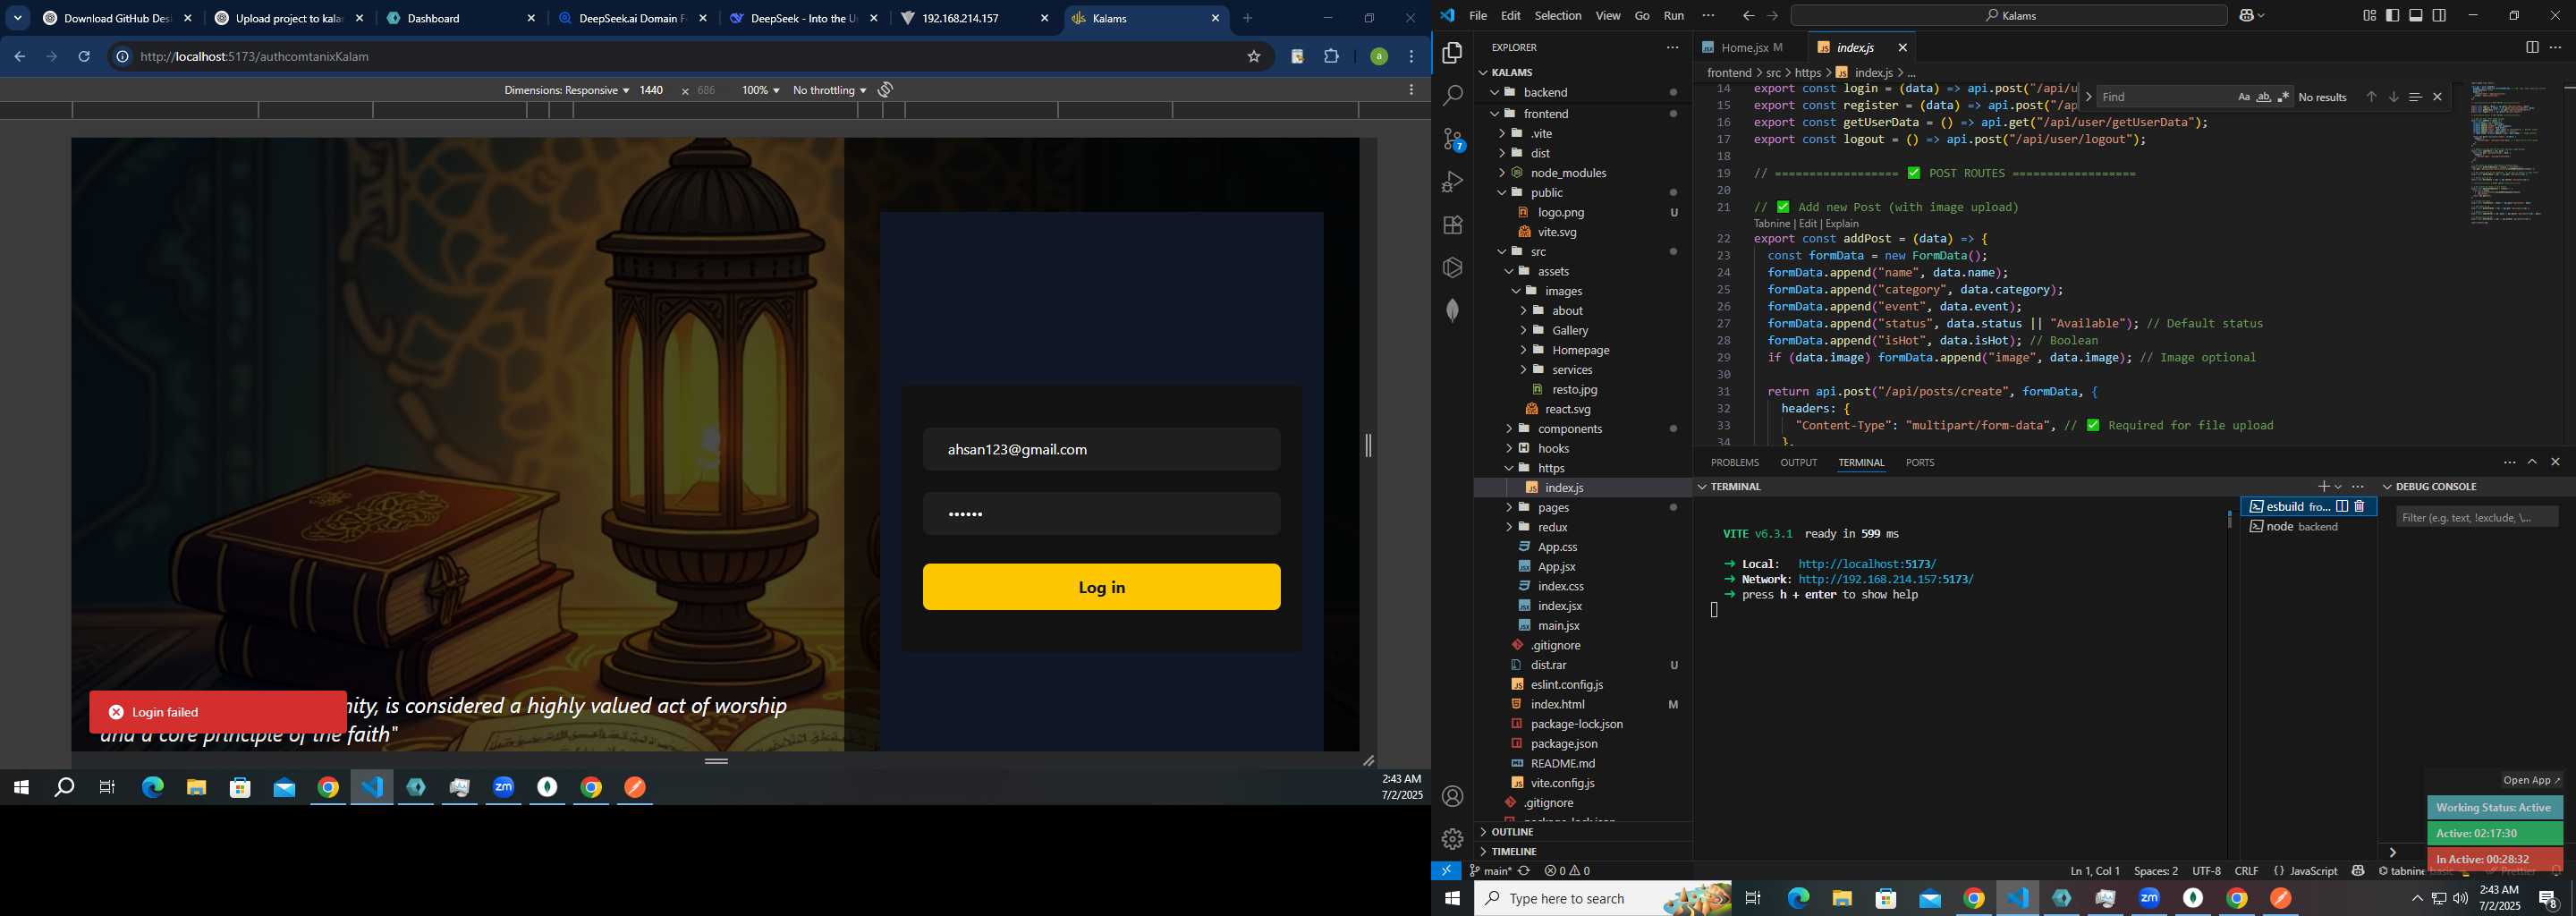Kill the esbuild terminal with the trash icon
This screenshot has width=2576, height=916.
tap(2360, 507)
